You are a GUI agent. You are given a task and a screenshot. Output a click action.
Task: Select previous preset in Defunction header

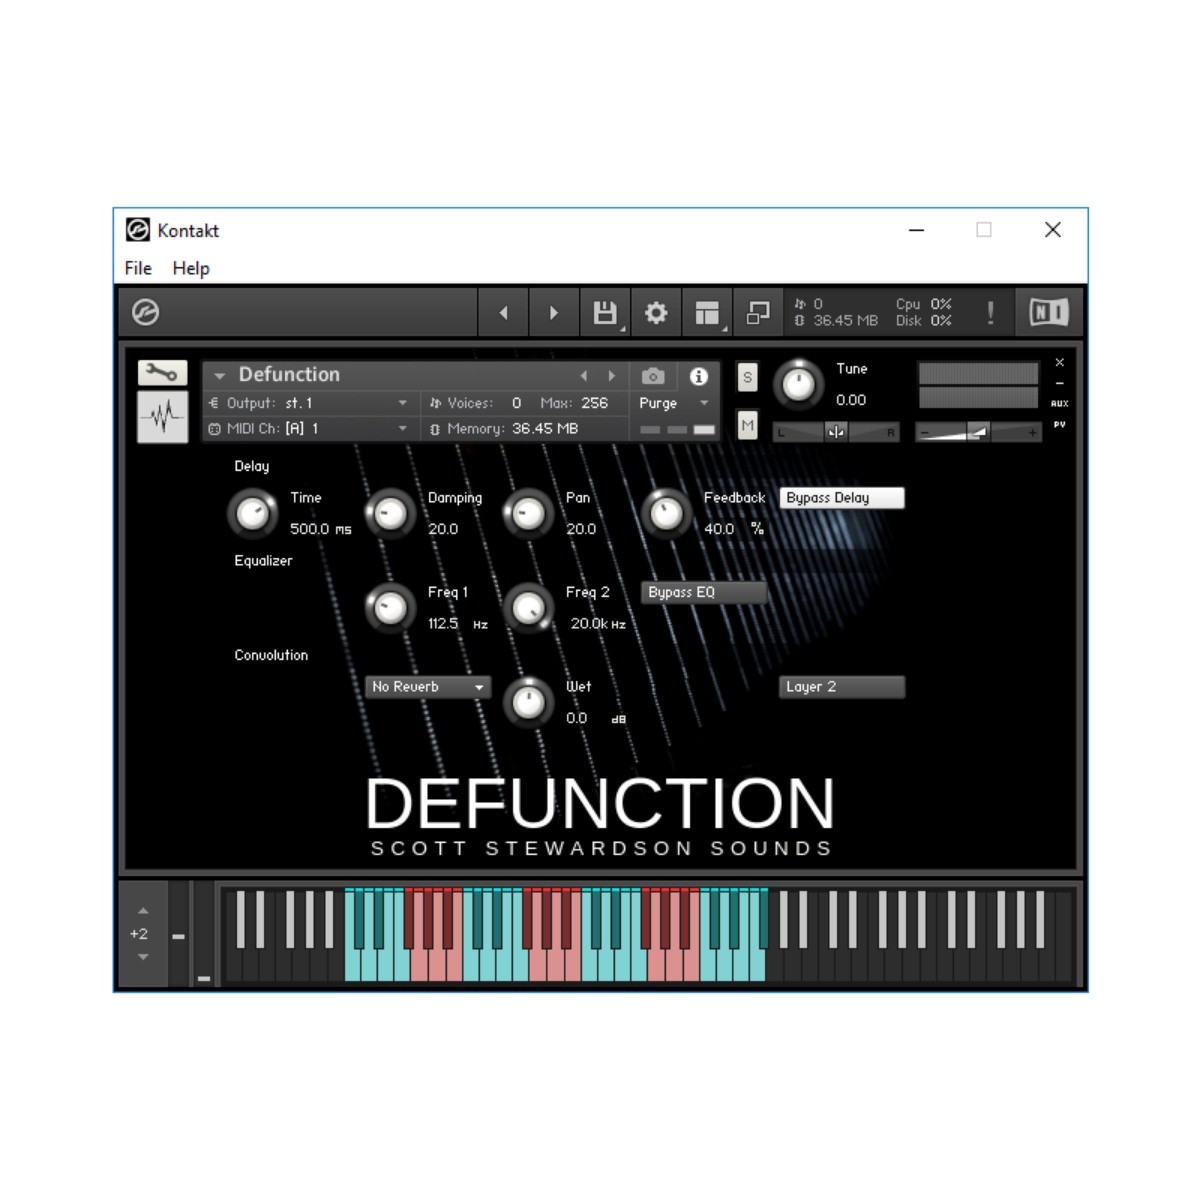pos(584,376)
